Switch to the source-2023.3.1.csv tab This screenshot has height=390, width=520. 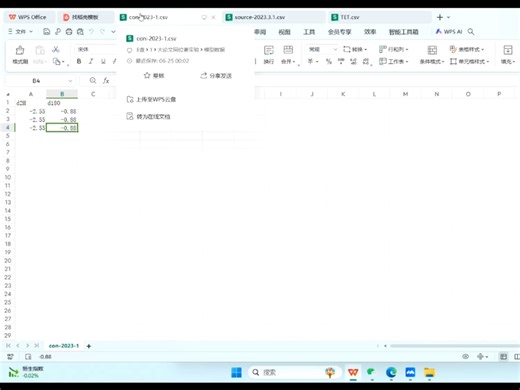[x=273, y=17]
